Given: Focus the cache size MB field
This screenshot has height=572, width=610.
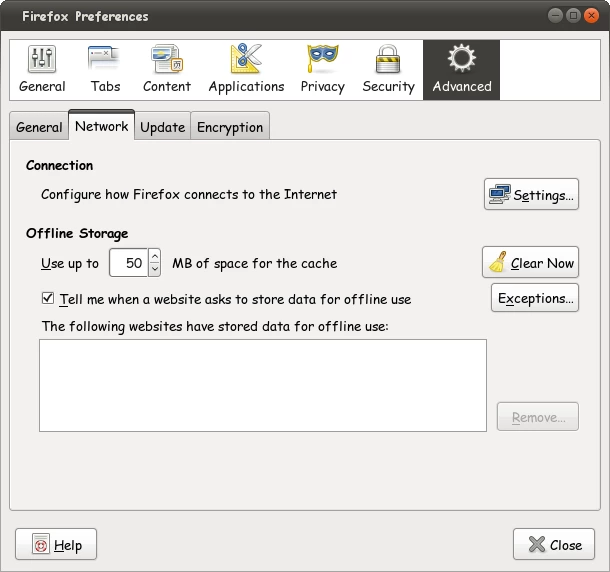Looking at the screenshot, I should click(128, 263).
